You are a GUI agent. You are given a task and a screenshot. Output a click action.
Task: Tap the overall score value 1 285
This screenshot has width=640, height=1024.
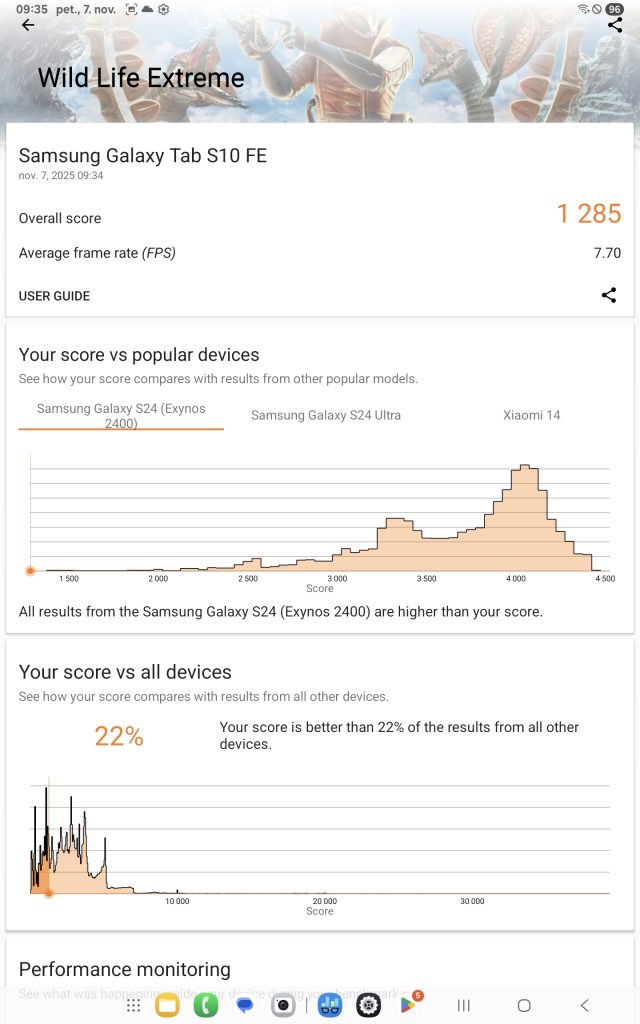[x=589, y=214]
